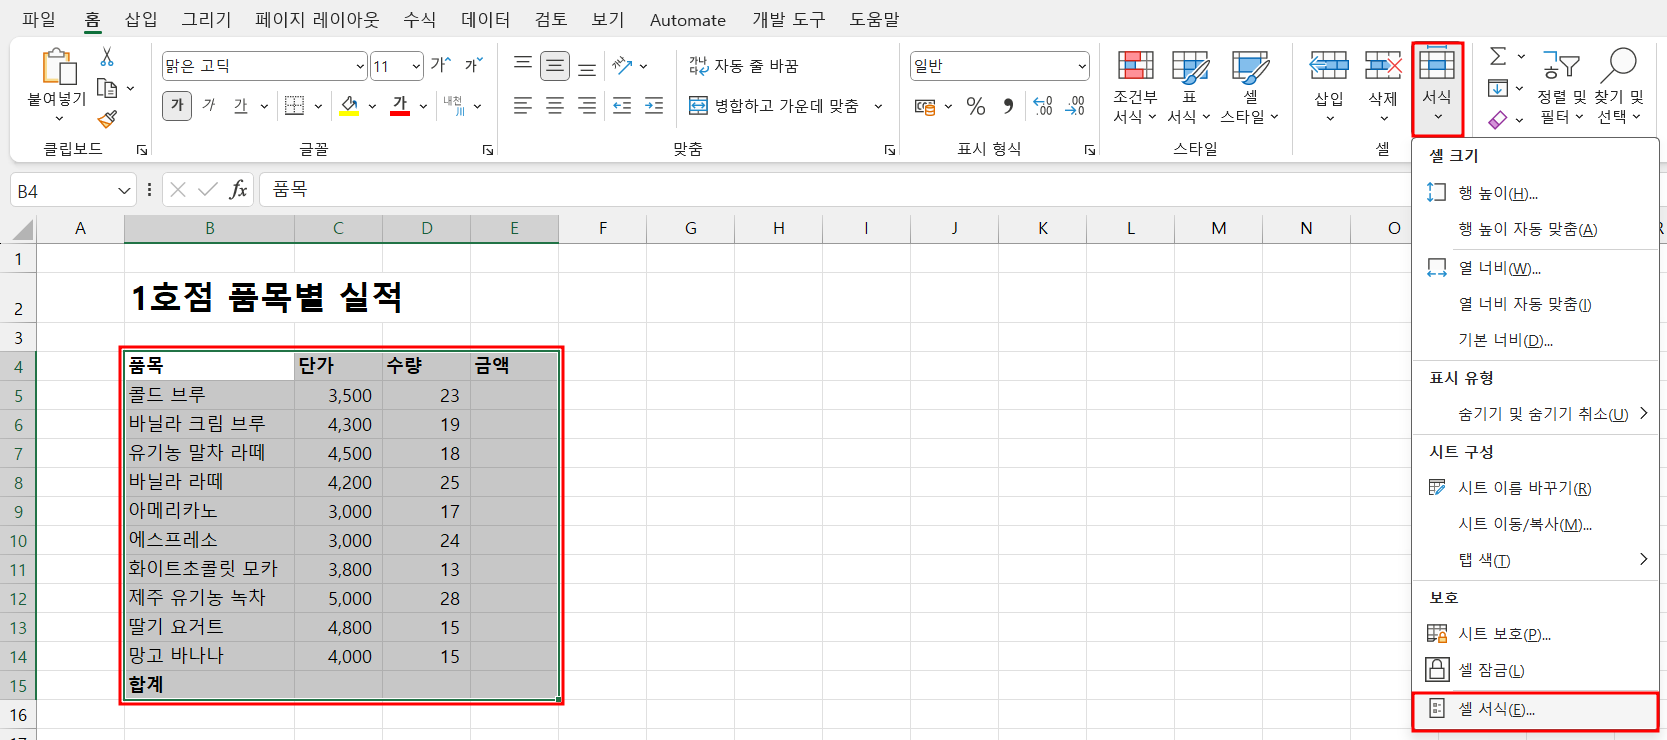Screen dimensions: 1667x740
Task: Open the font name dropdown
Action: point(360,67)
